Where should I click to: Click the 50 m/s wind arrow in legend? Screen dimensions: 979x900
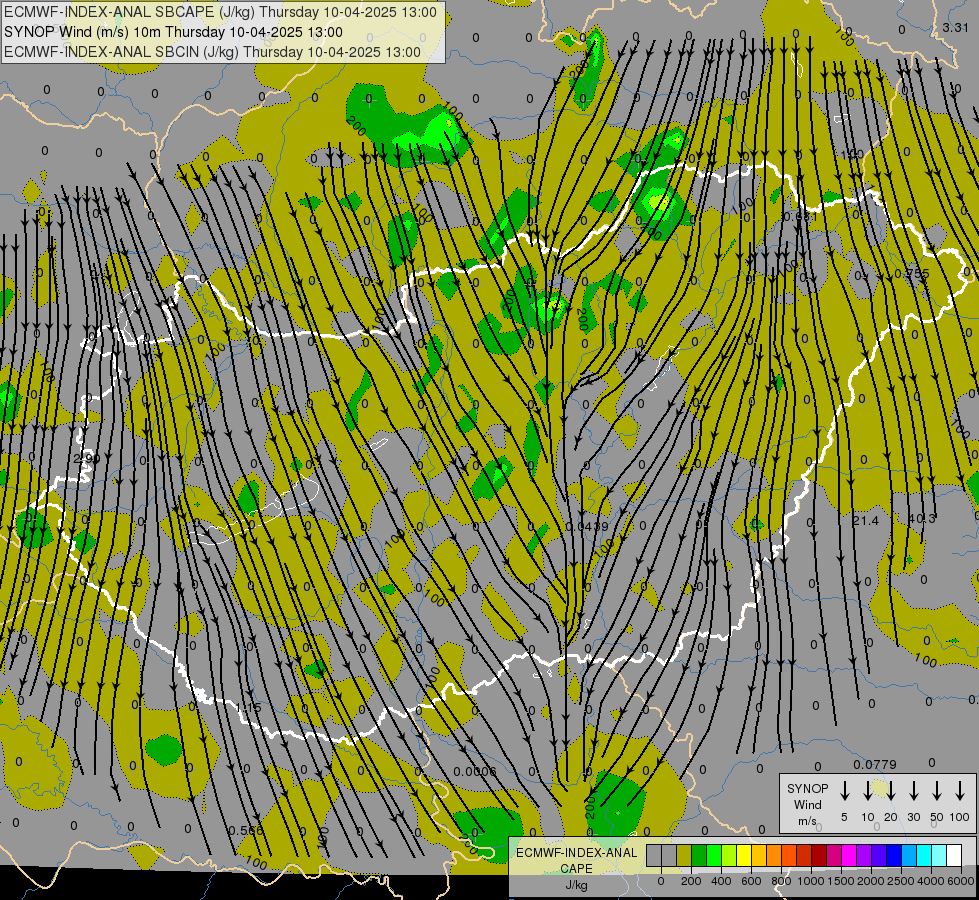(937, 791)
